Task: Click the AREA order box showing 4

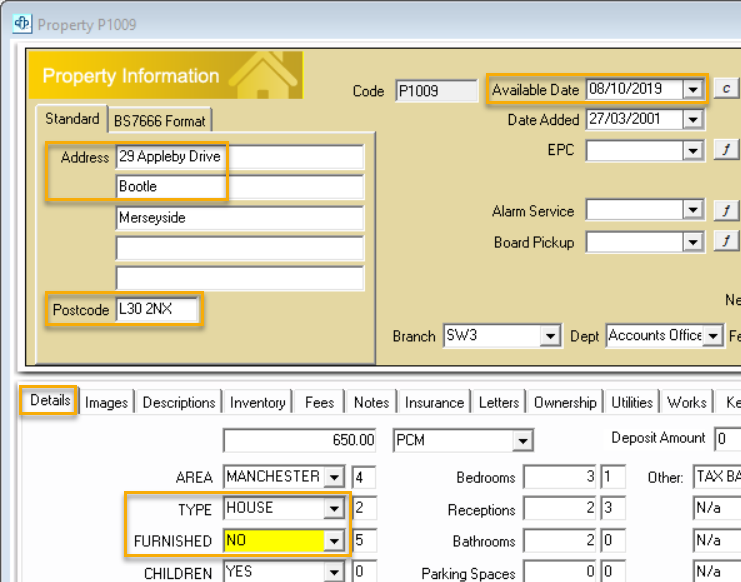Action: pyautogui.click(x=364, y=477)
